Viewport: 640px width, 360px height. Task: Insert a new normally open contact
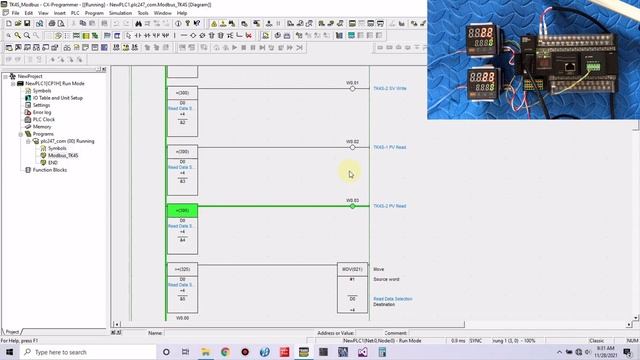click(138, 36)
